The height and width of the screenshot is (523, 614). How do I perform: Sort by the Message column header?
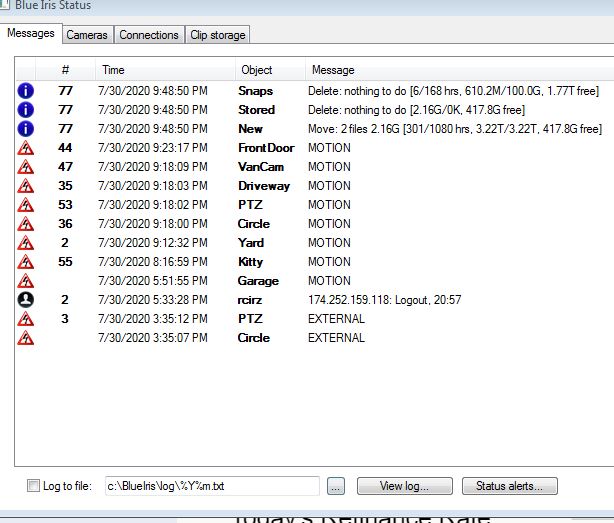[x=459, y=70]
